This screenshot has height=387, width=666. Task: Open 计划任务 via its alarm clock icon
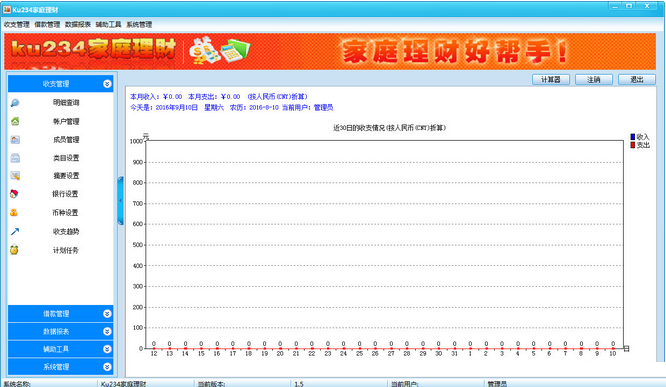pos(14,250)
